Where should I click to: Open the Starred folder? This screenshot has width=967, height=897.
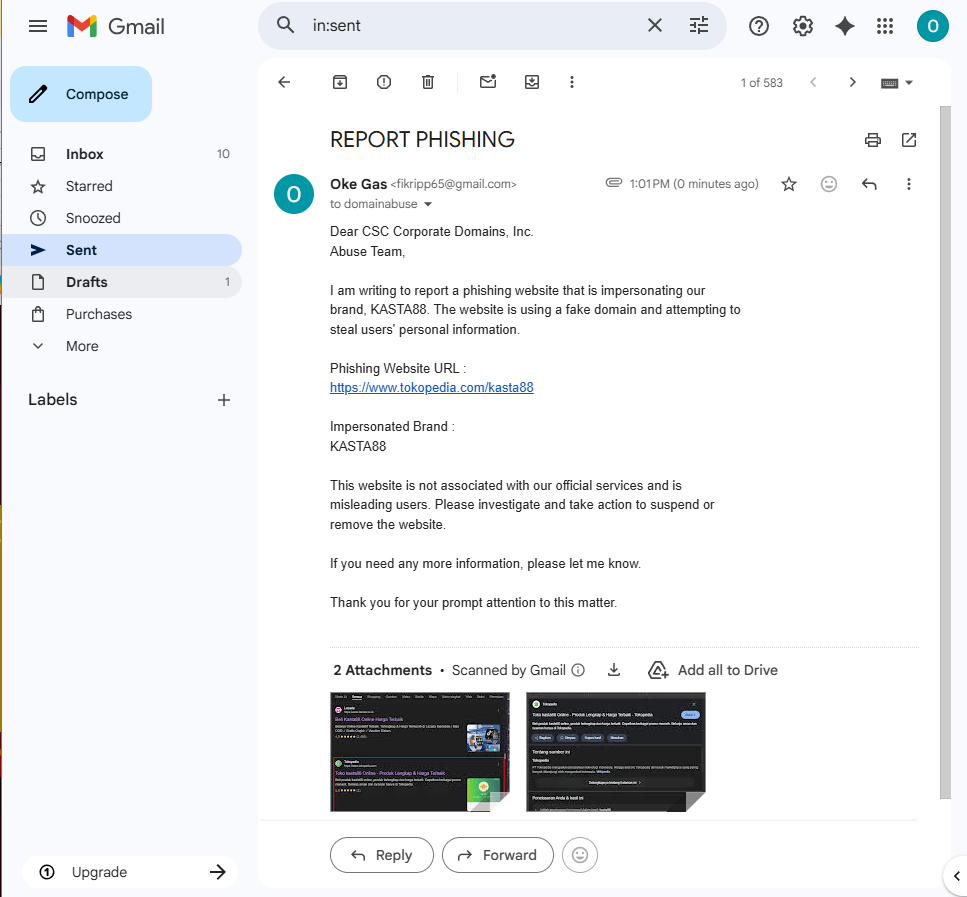click(x=122, y=186)
